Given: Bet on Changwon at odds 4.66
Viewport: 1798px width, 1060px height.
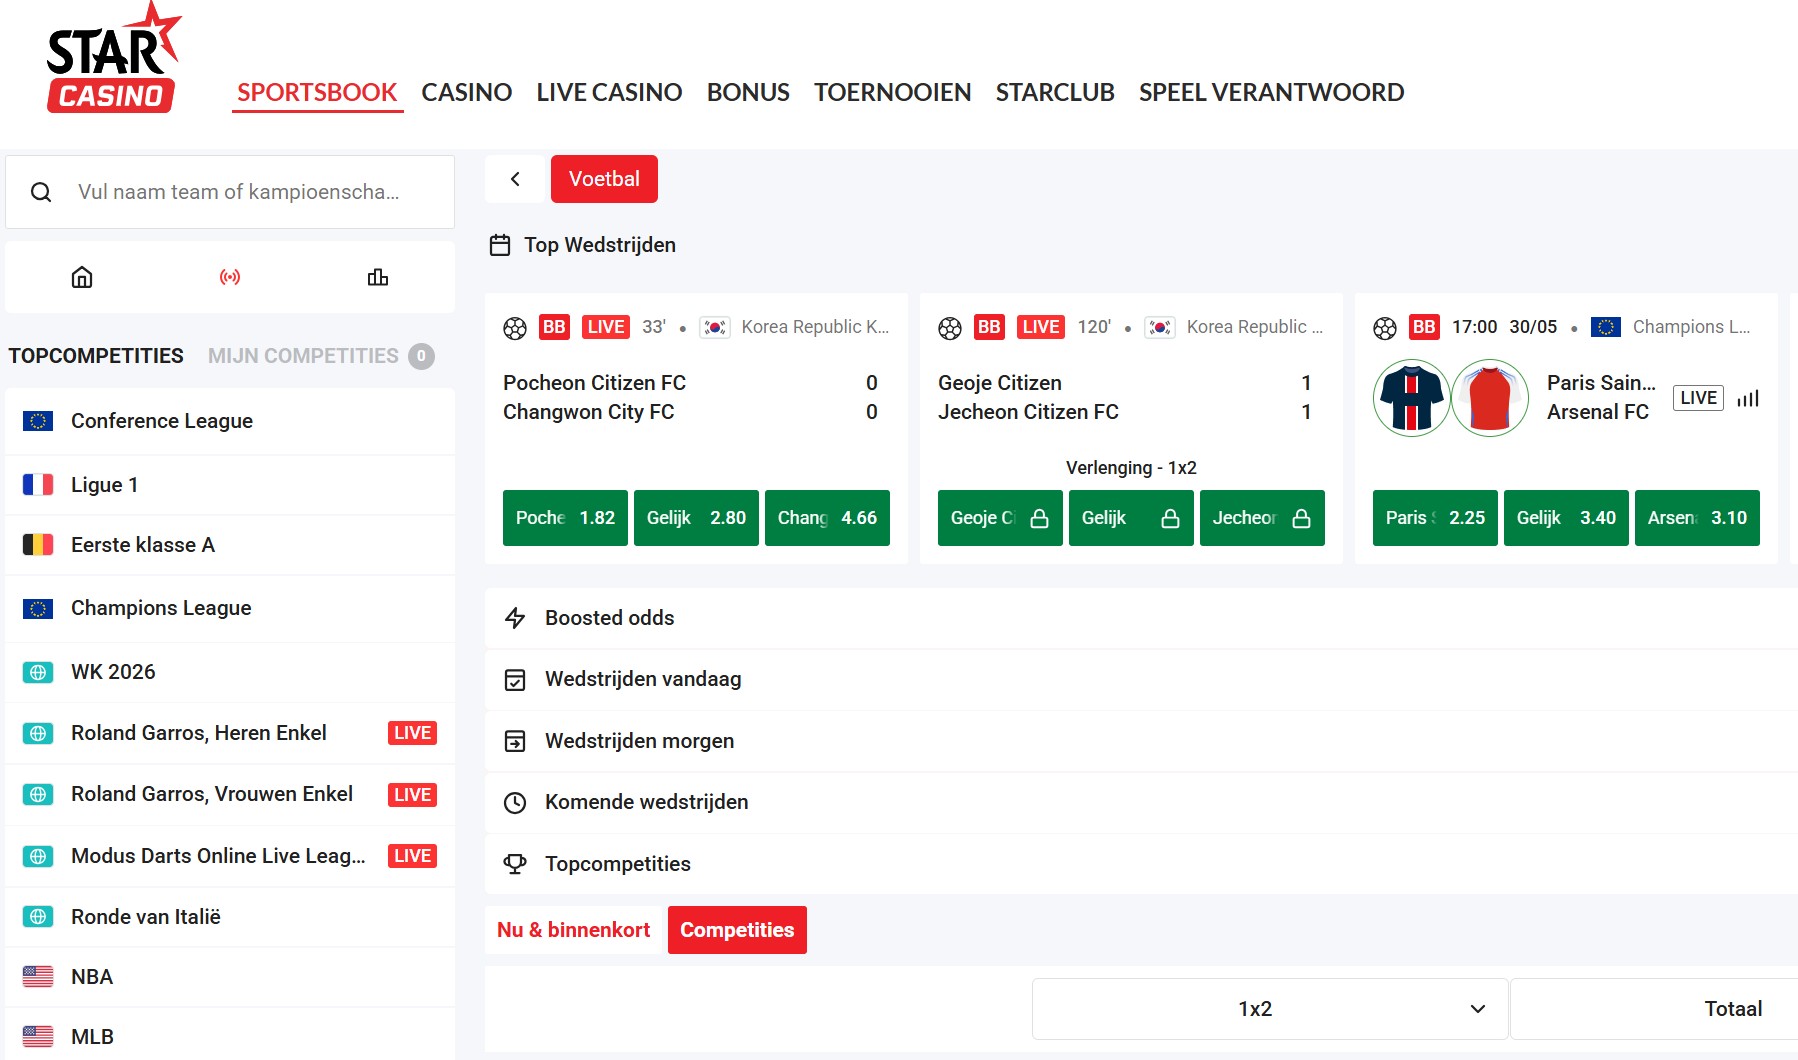Looking at the screenshot, I should (x=827, y=518).
